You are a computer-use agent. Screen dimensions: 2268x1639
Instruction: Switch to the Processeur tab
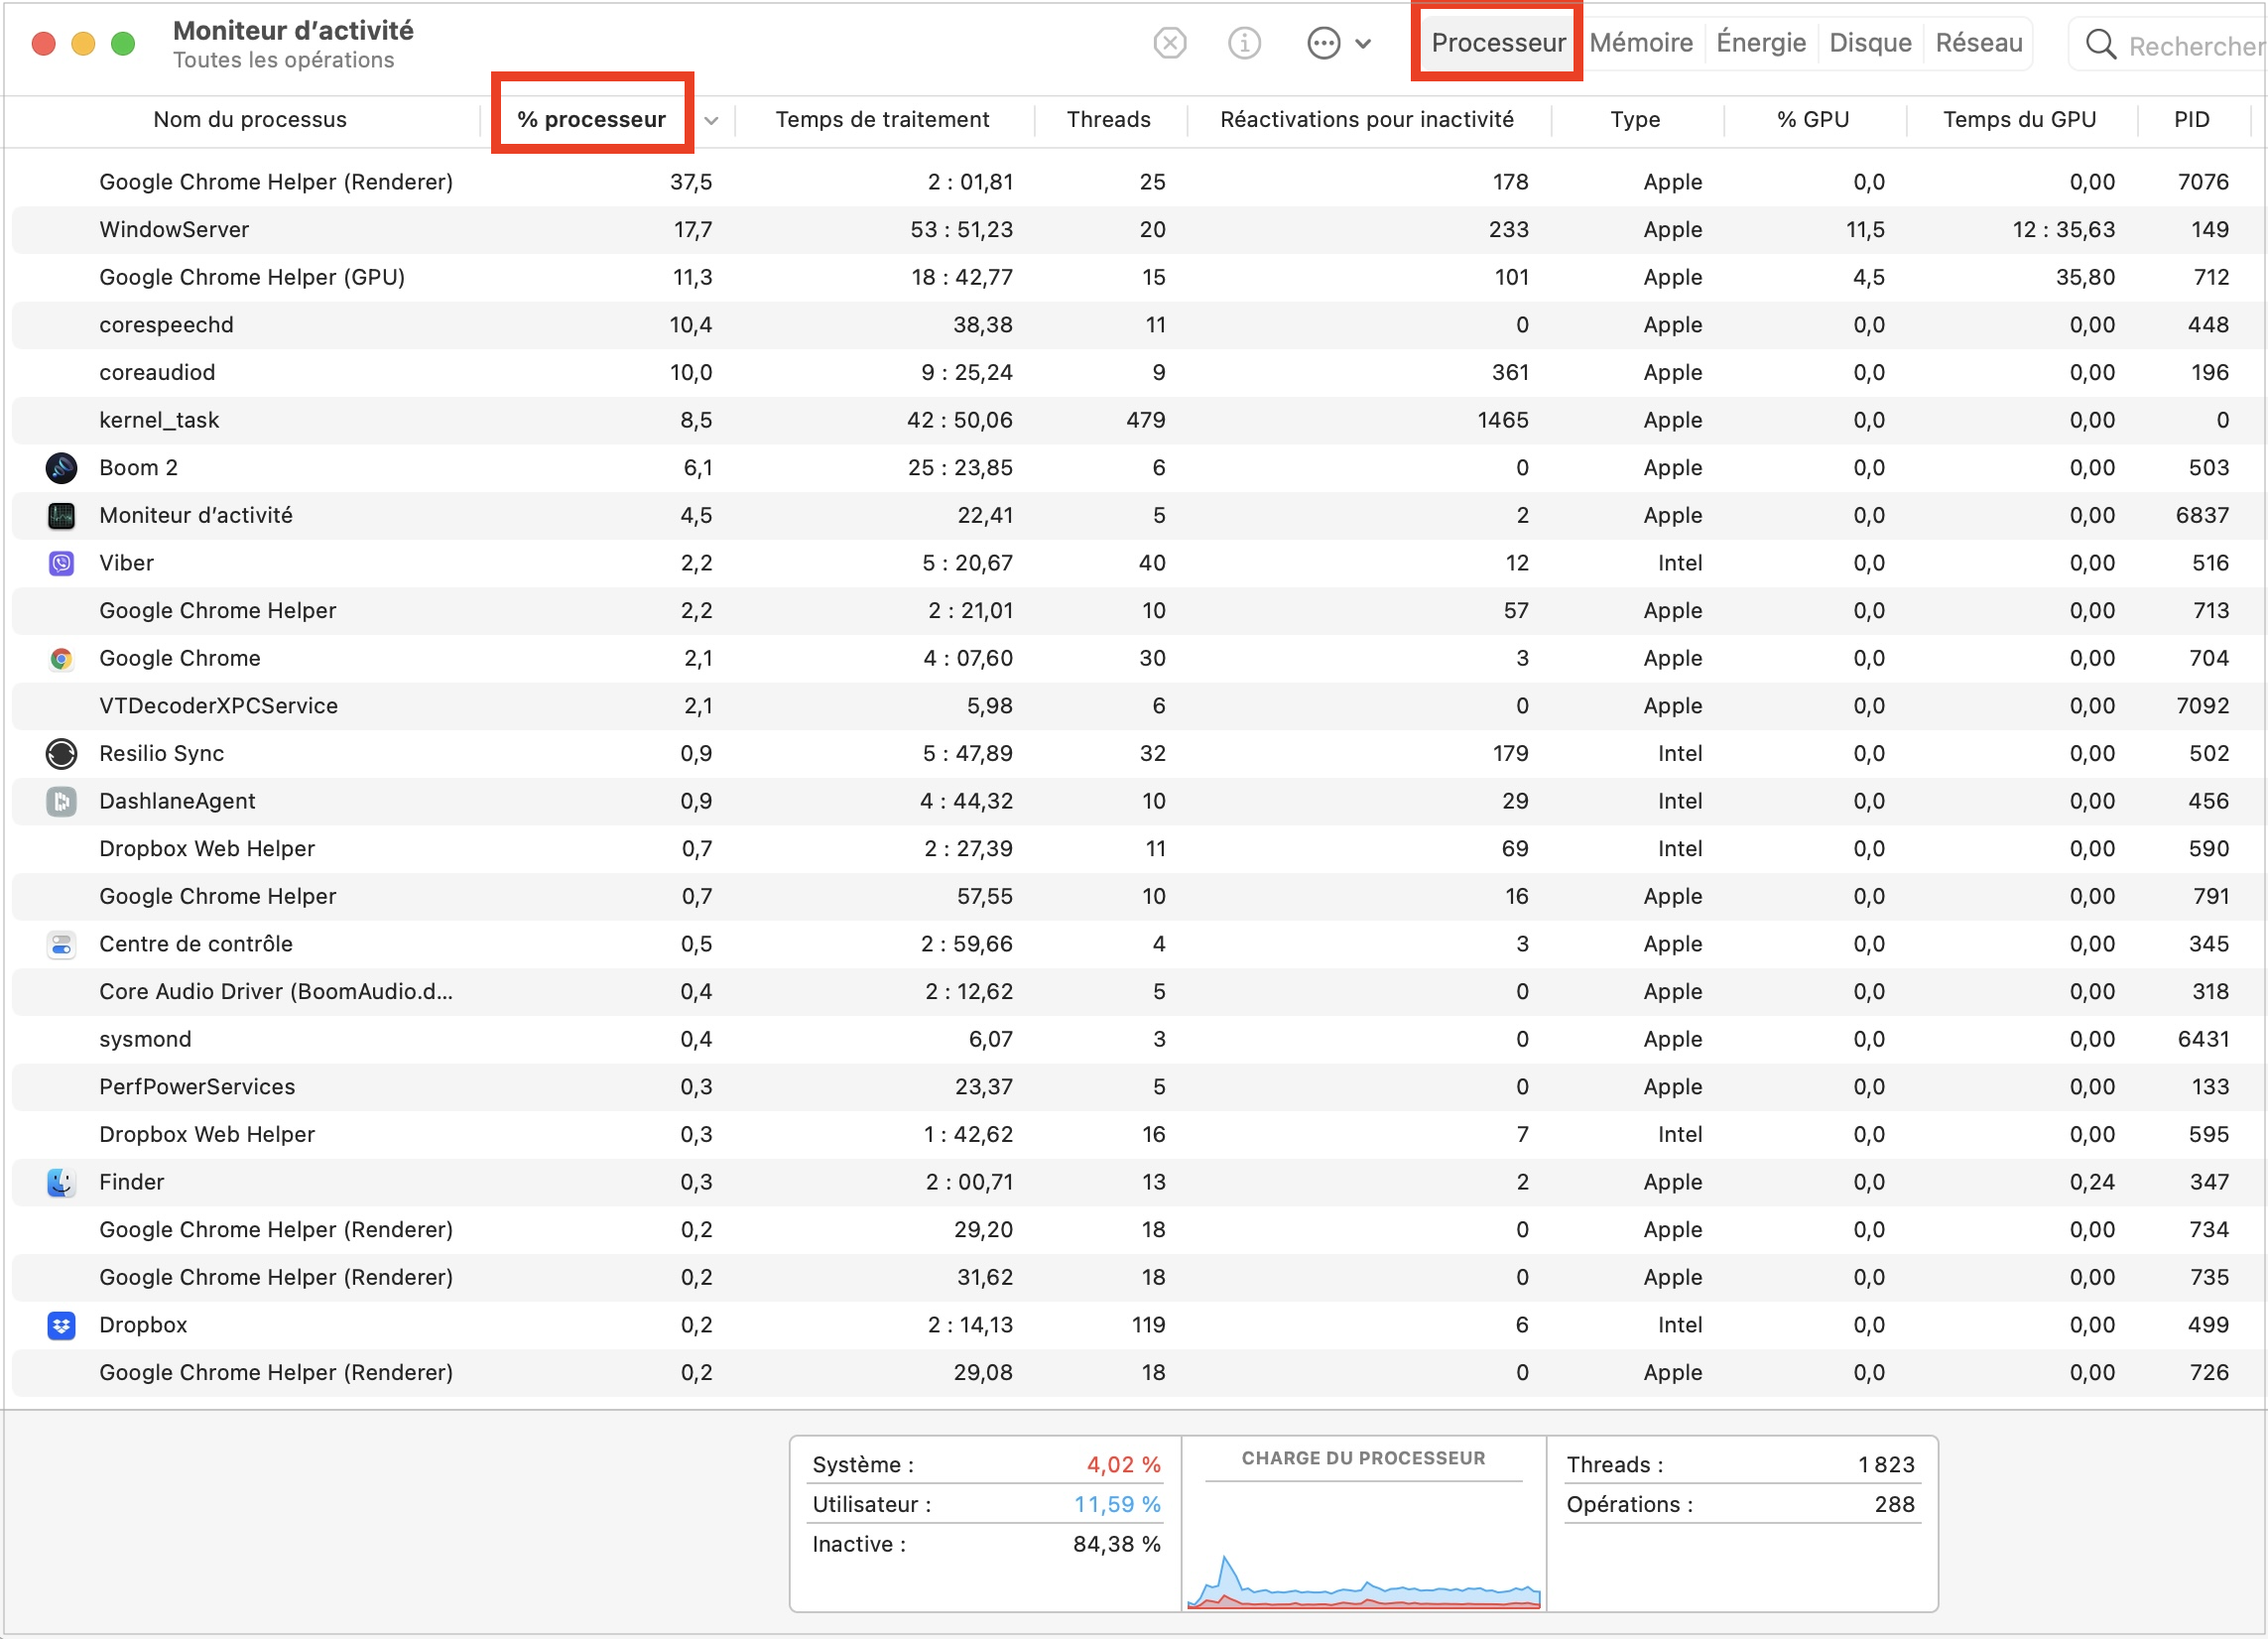coord(1498,43)
